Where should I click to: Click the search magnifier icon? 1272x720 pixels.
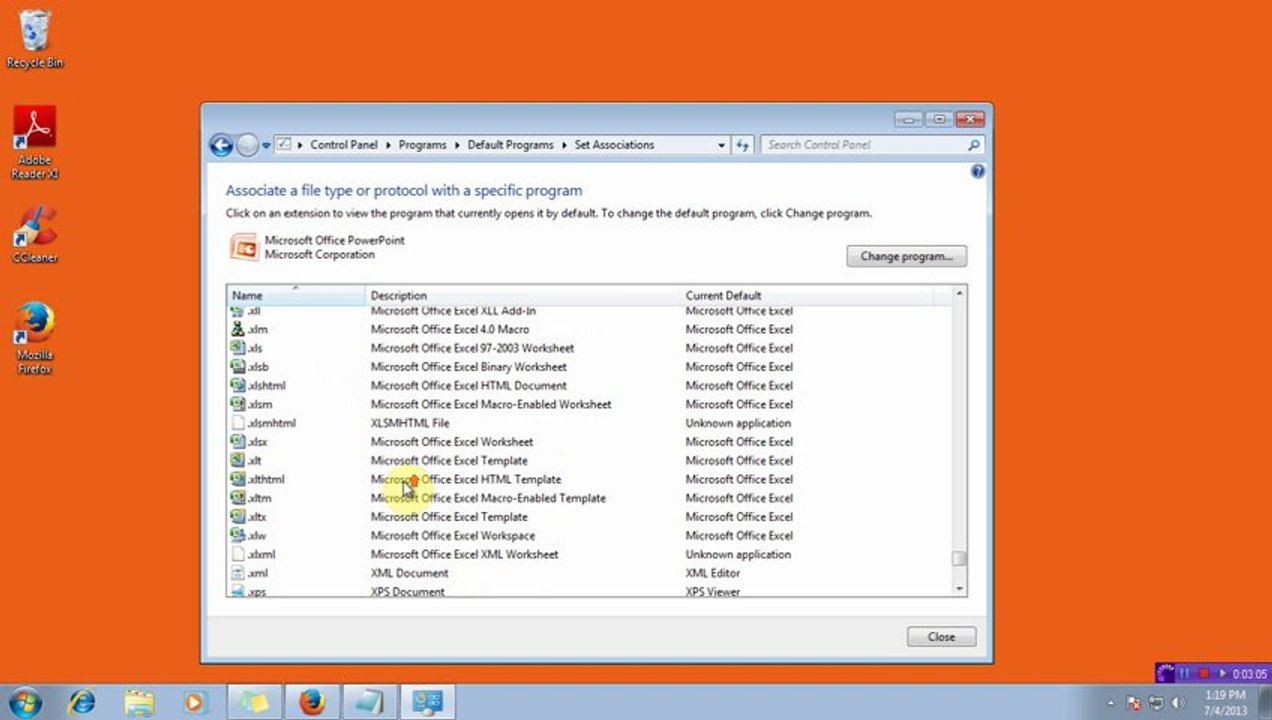pos(973,145)
